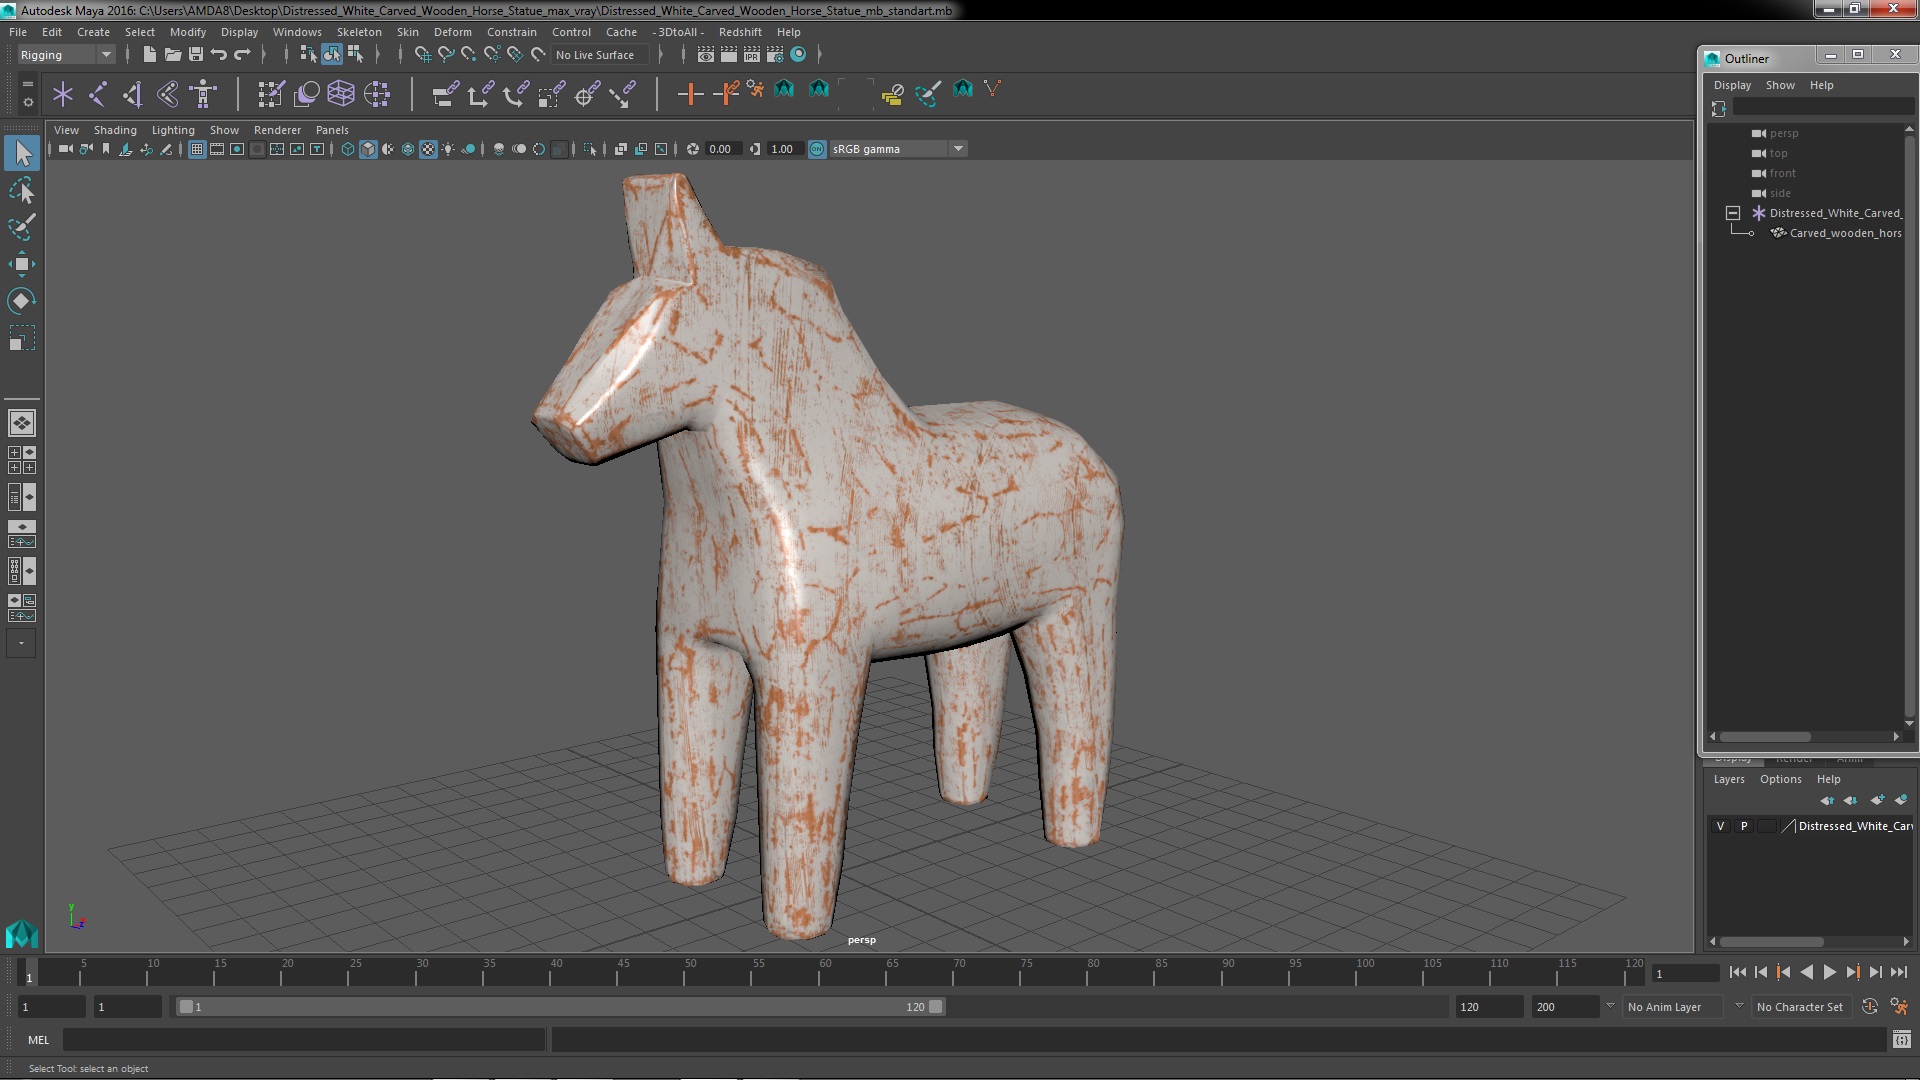Open the viewport Renderer menu
The image size is (1920, 1080).
[x=277, y=130]
